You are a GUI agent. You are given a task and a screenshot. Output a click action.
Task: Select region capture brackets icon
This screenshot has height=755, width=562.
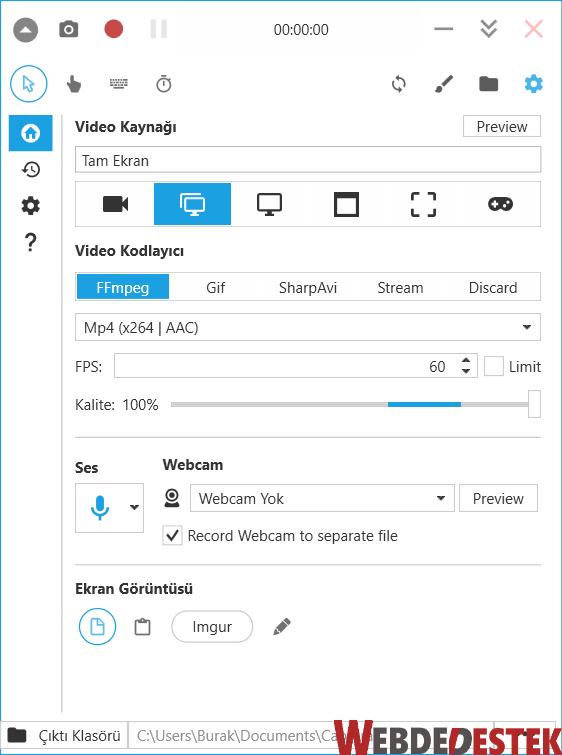(423, 204)
